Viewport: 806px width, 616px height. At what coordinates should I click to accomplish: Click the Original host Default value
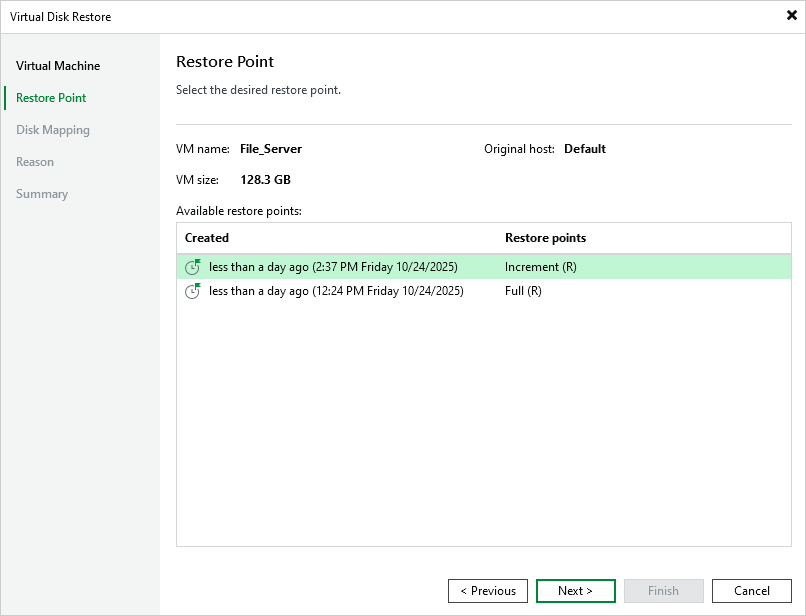[584, 149]
